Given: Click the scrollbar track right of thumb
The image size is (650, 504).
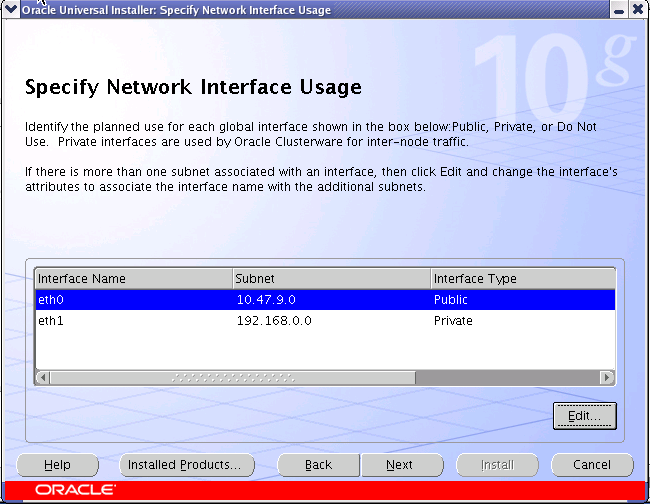Looking at the screenshot, I should click(508, 378).
